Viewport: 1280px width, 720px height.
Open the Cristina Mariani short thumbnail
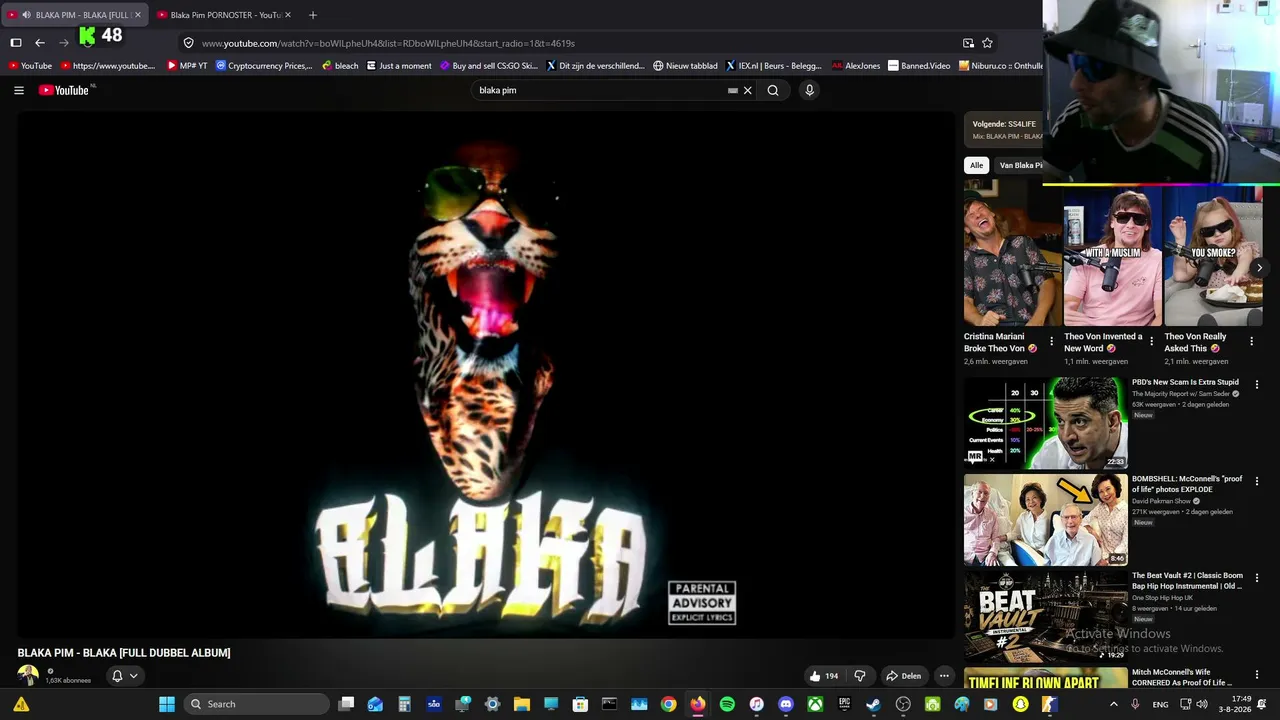coord(1013,253)
